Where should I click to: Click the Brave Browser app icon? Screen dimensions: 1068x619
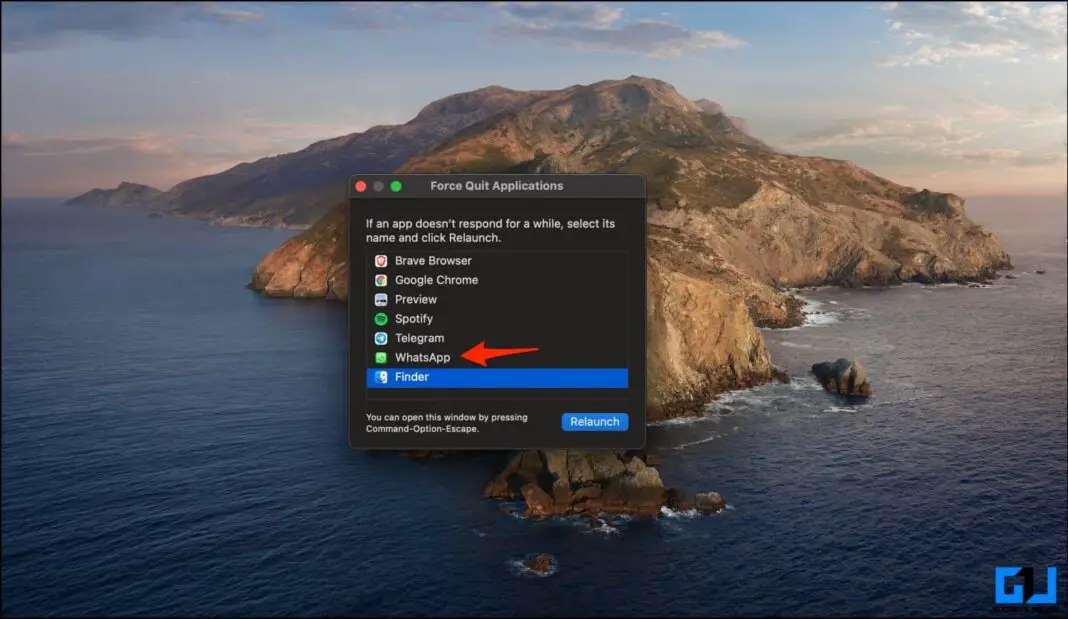pos(381,260)
